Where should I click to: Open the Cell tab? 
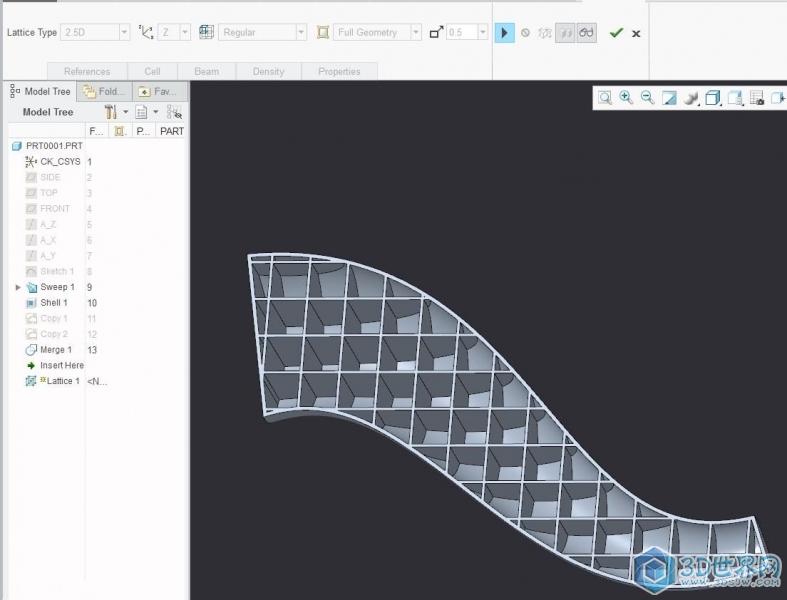(152, 71)
